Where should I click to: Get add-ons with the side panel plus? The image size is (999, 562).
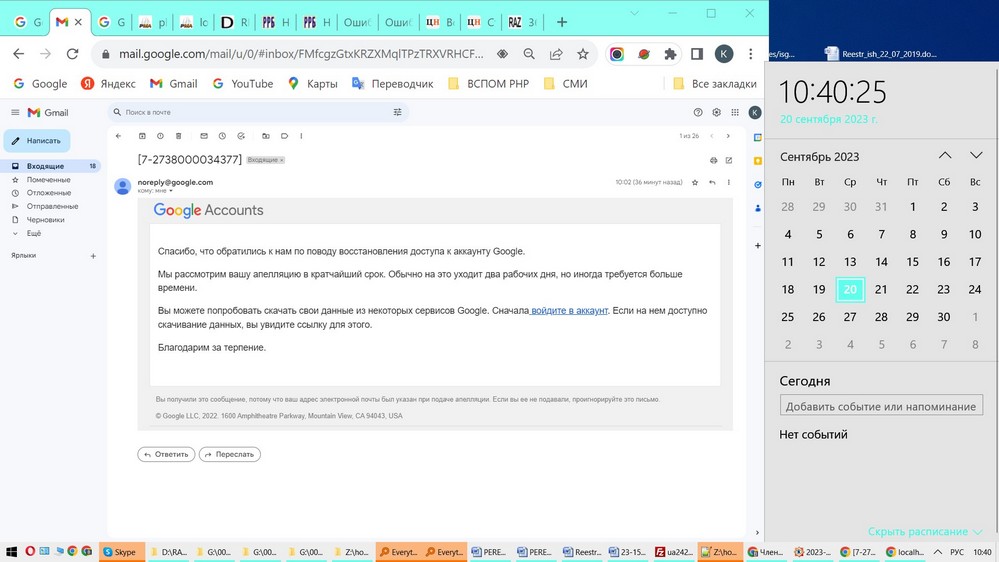758,245
